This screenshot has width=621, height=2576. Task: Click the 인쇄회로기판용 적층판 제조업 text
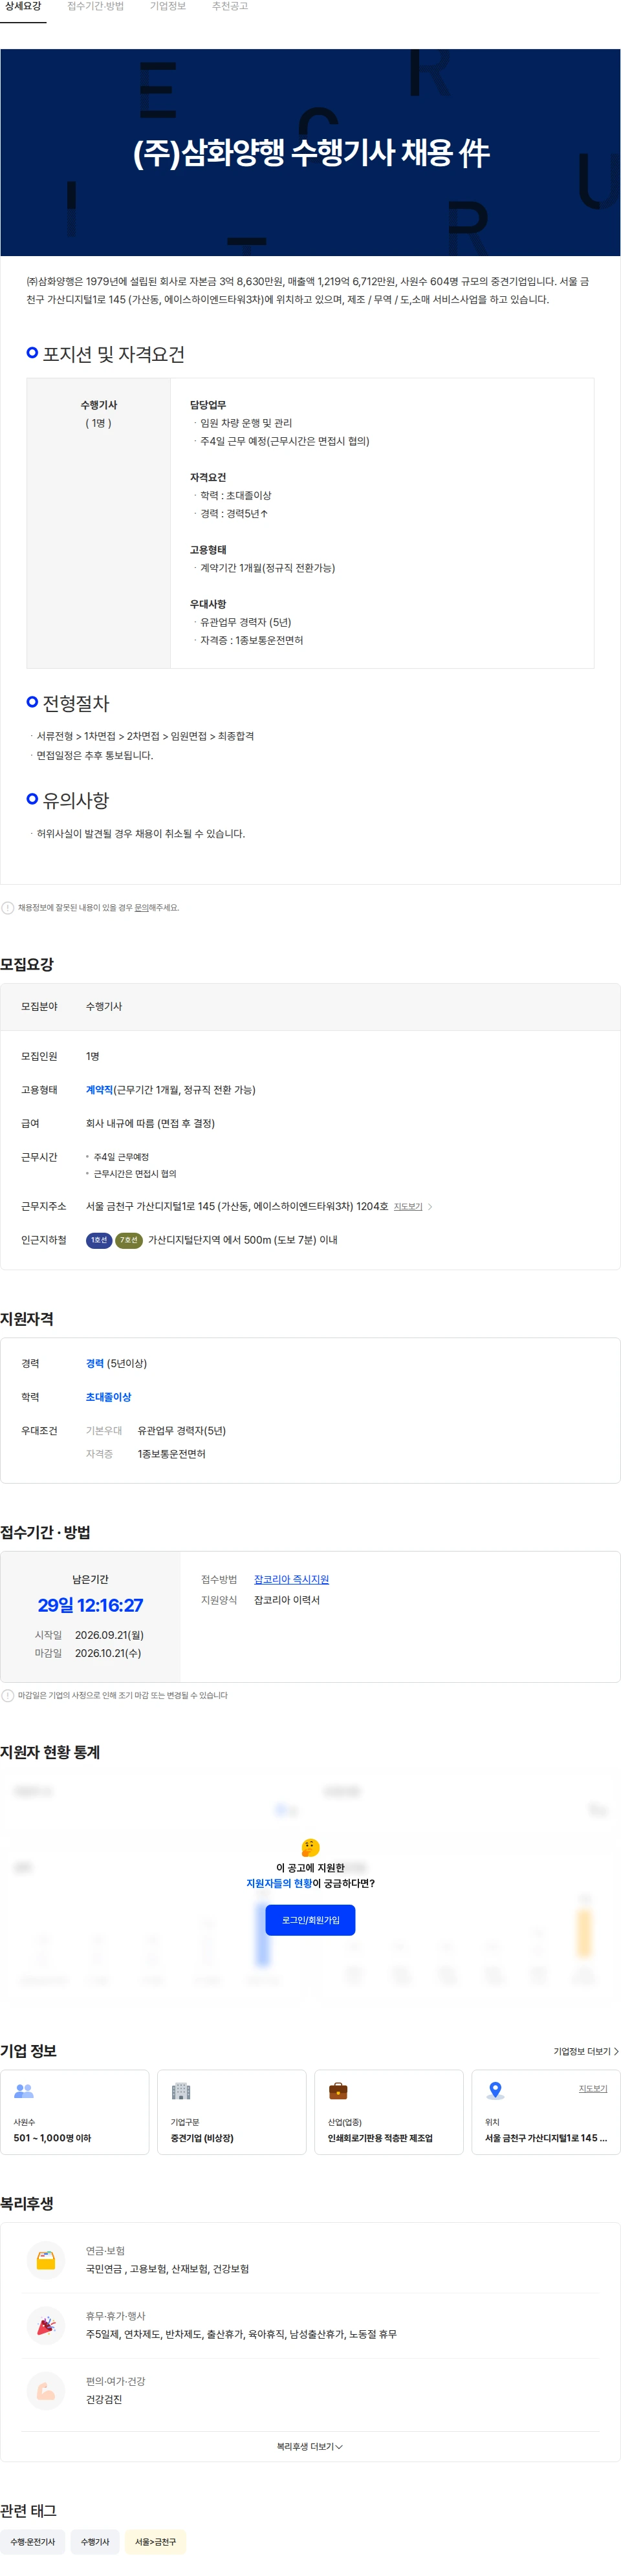380,2138
